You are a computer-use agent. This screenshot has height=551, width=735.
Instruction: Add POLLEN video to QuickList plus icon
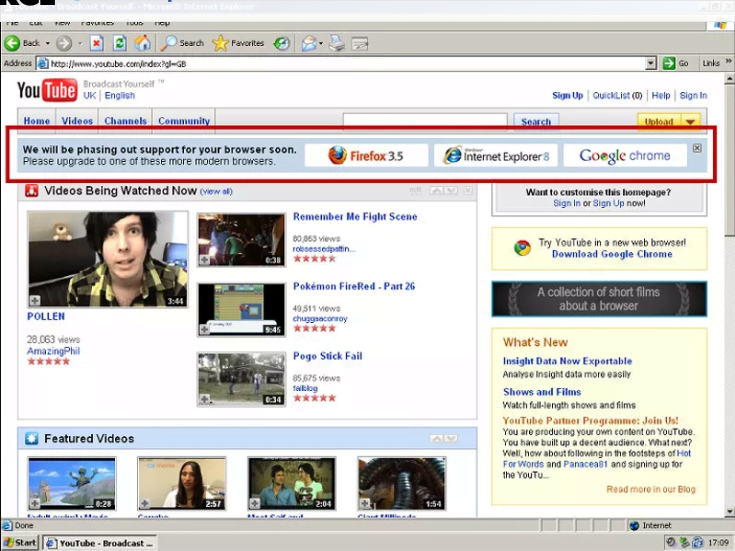tap(35, 300)
